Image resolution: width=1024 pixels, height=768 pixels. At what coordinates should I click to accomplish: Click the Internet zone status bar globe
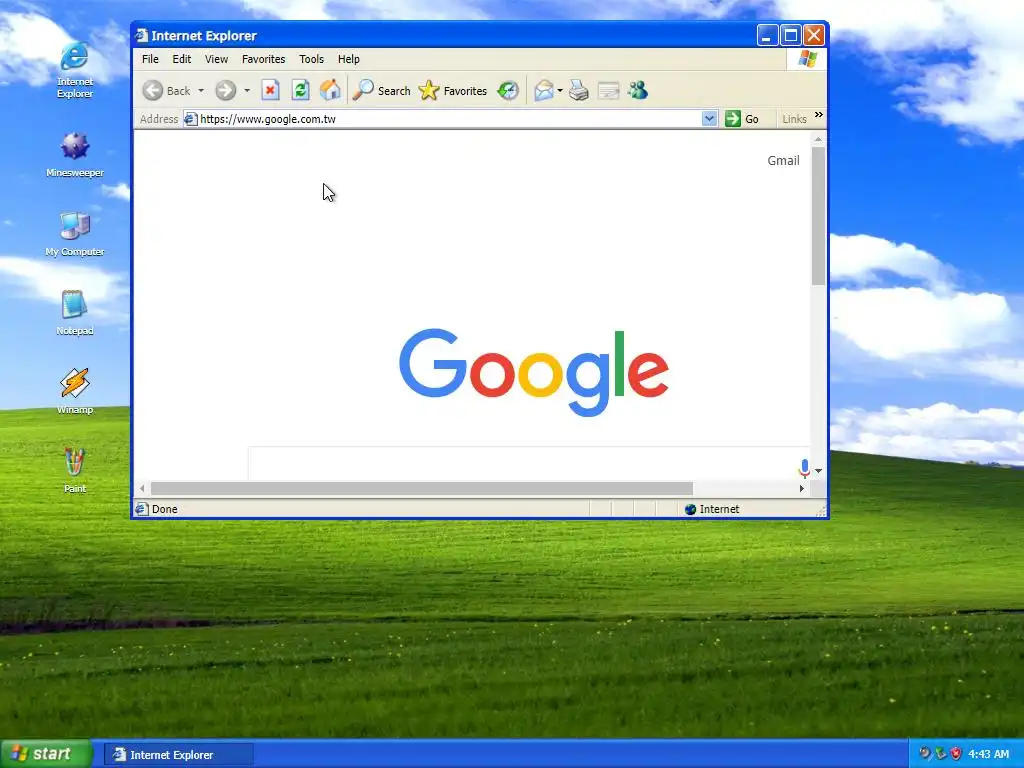click(x=690, y=509)
